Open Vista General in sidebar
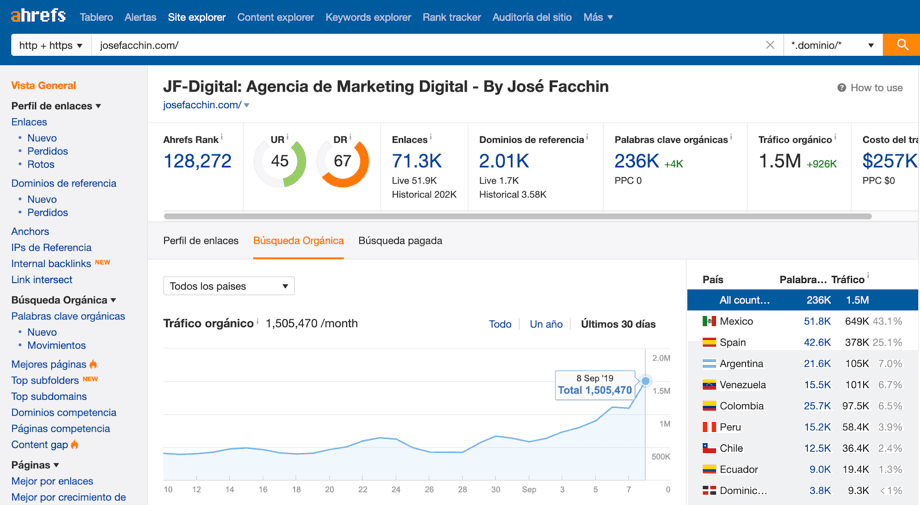The image size is (920, 505). pos(43,86)
